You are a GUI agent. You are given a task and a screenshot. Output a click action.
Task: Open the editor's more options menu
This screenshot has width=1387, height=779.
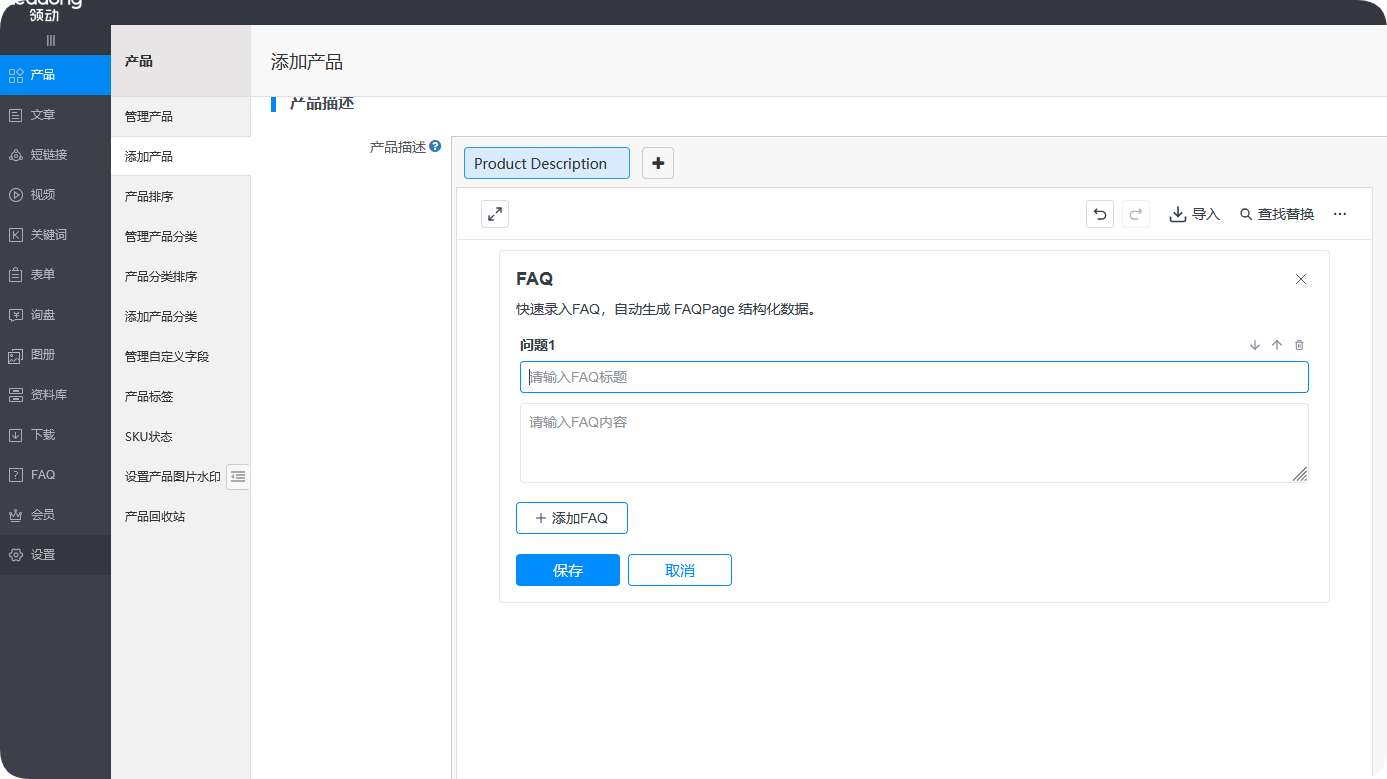(1340, 214)
